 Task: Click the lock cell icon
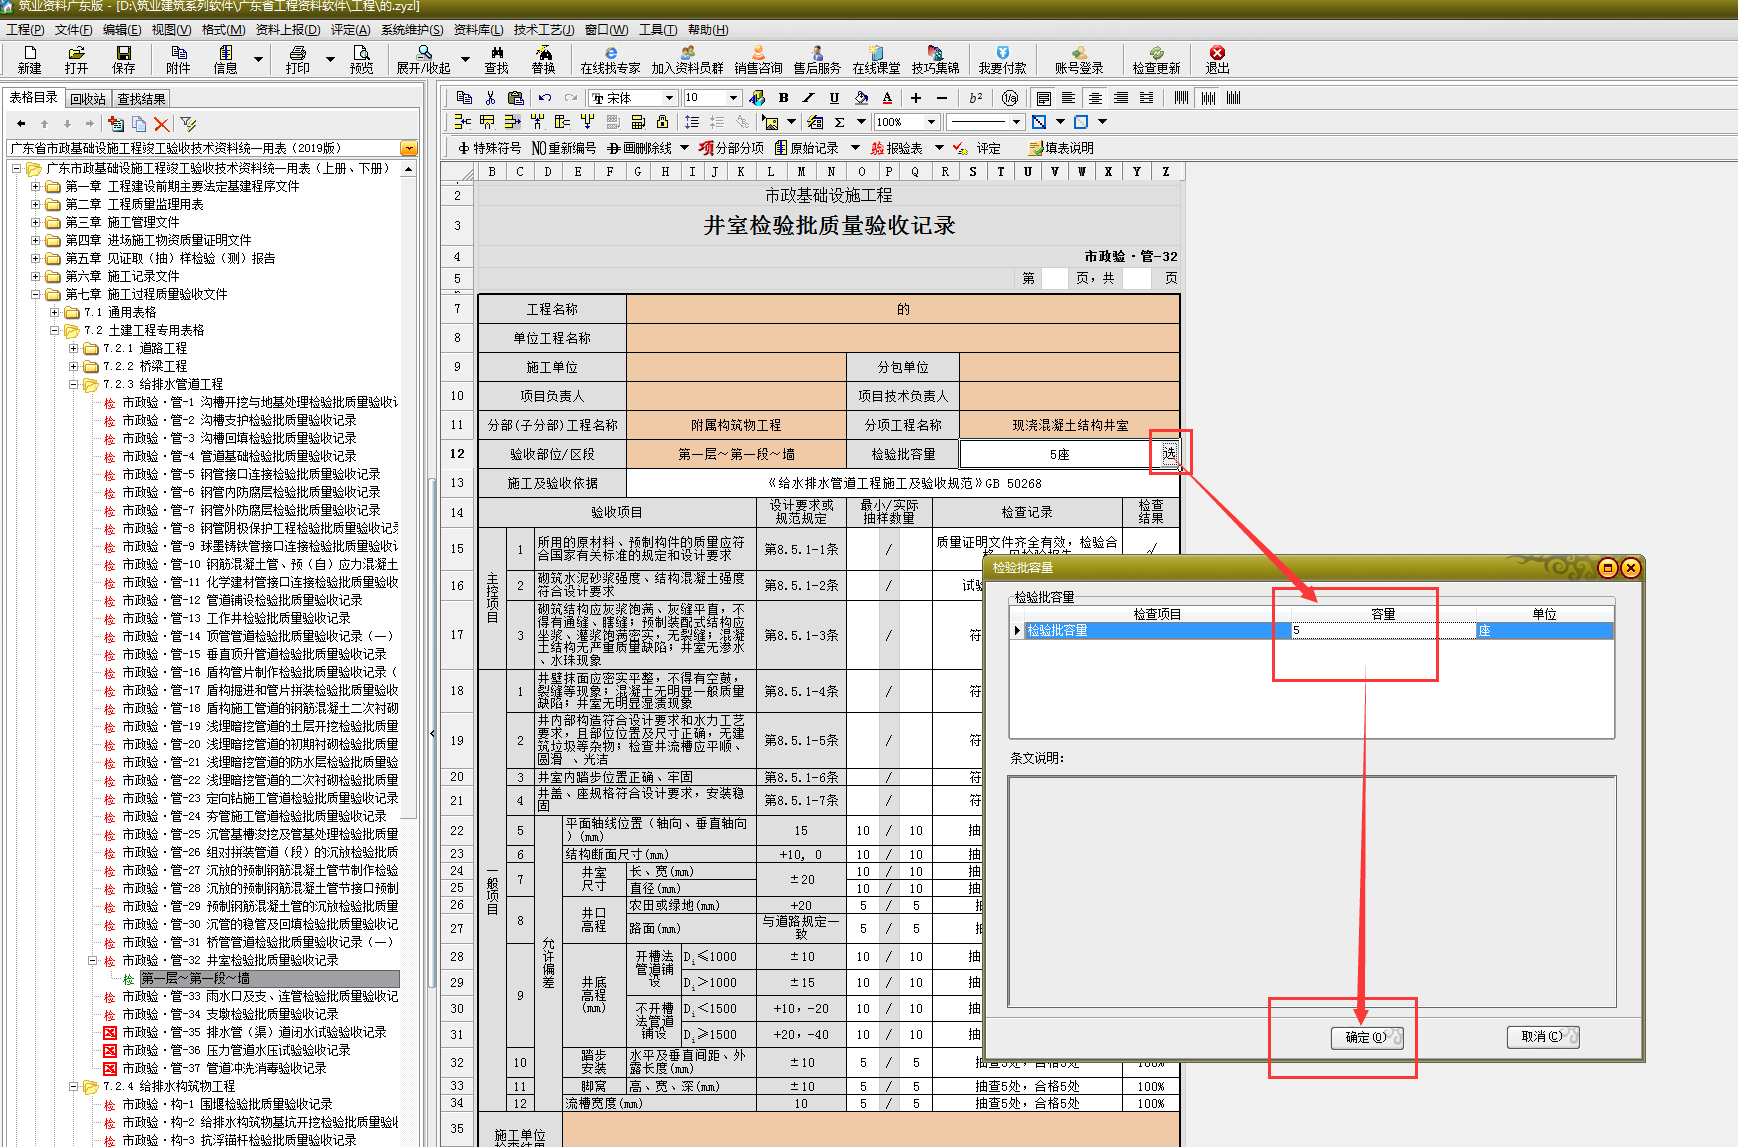pos(662,122)
